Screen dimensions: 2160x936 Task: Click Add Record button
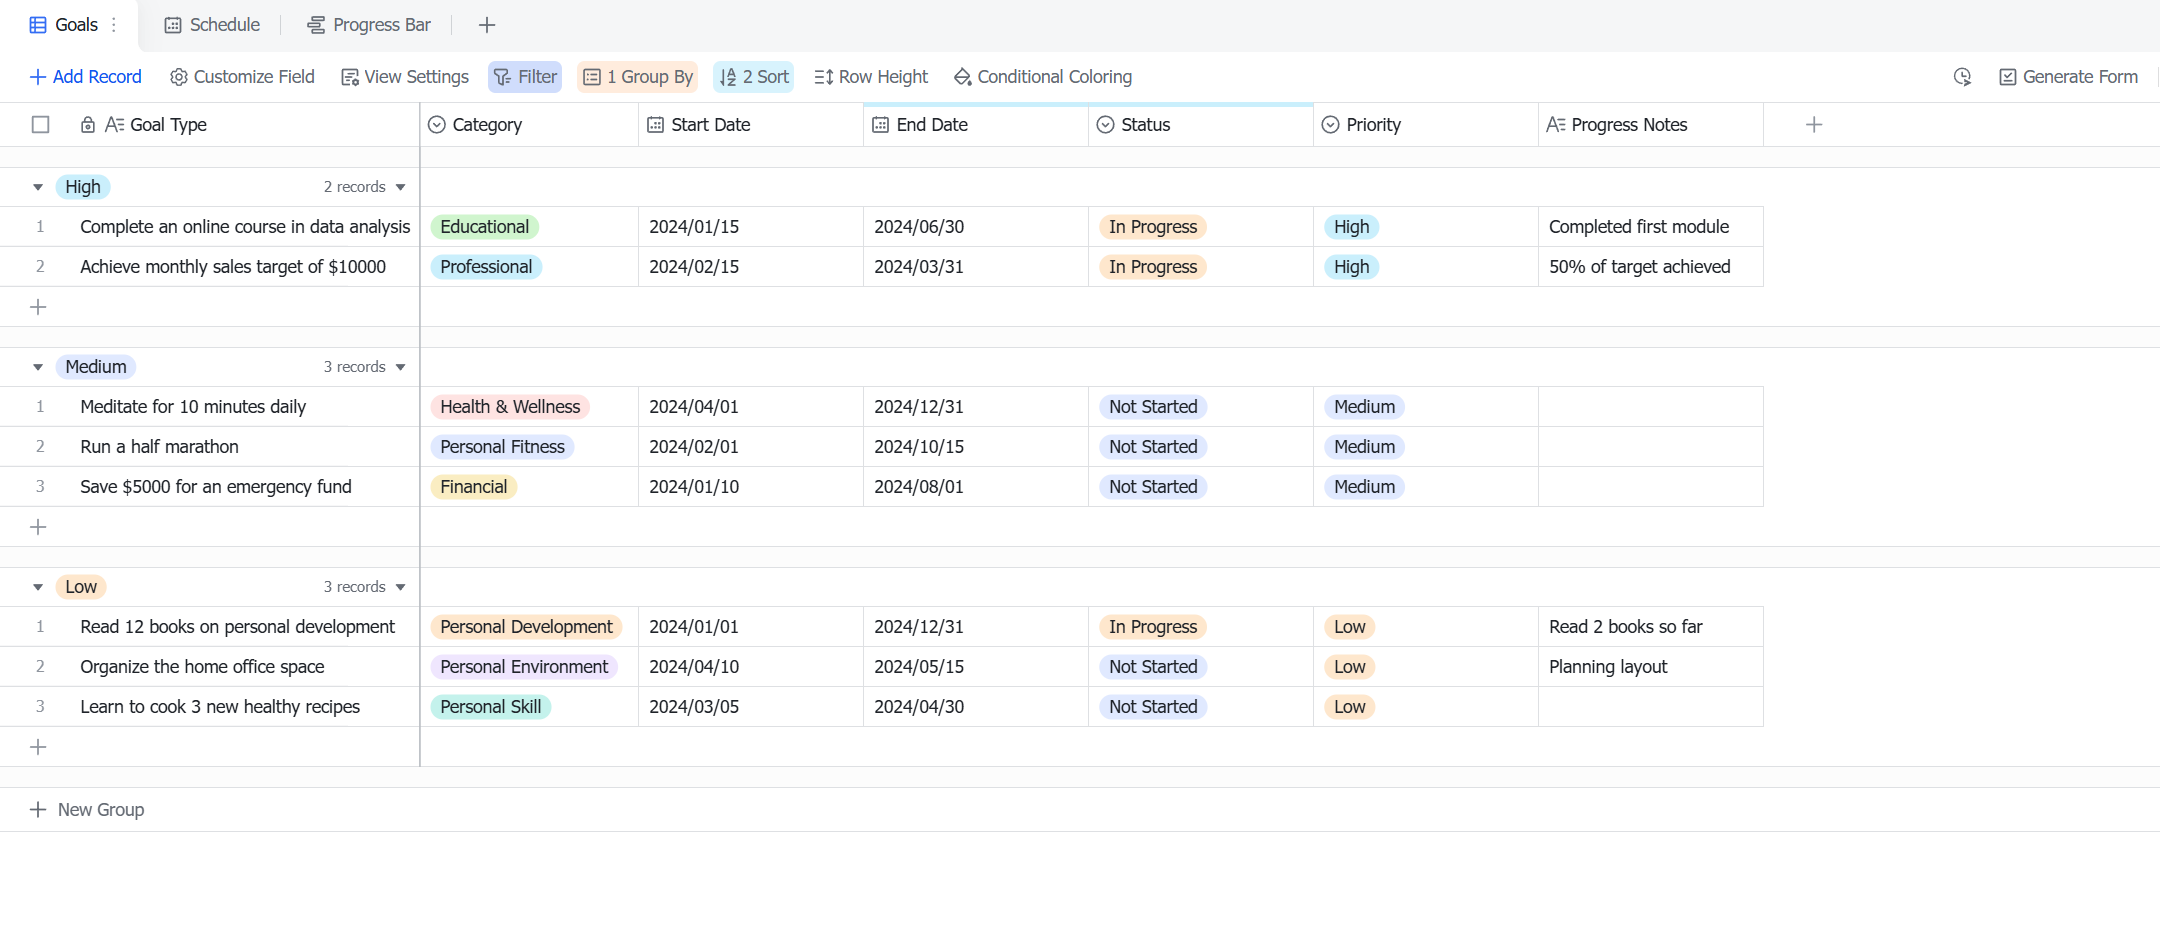[86, 77]
